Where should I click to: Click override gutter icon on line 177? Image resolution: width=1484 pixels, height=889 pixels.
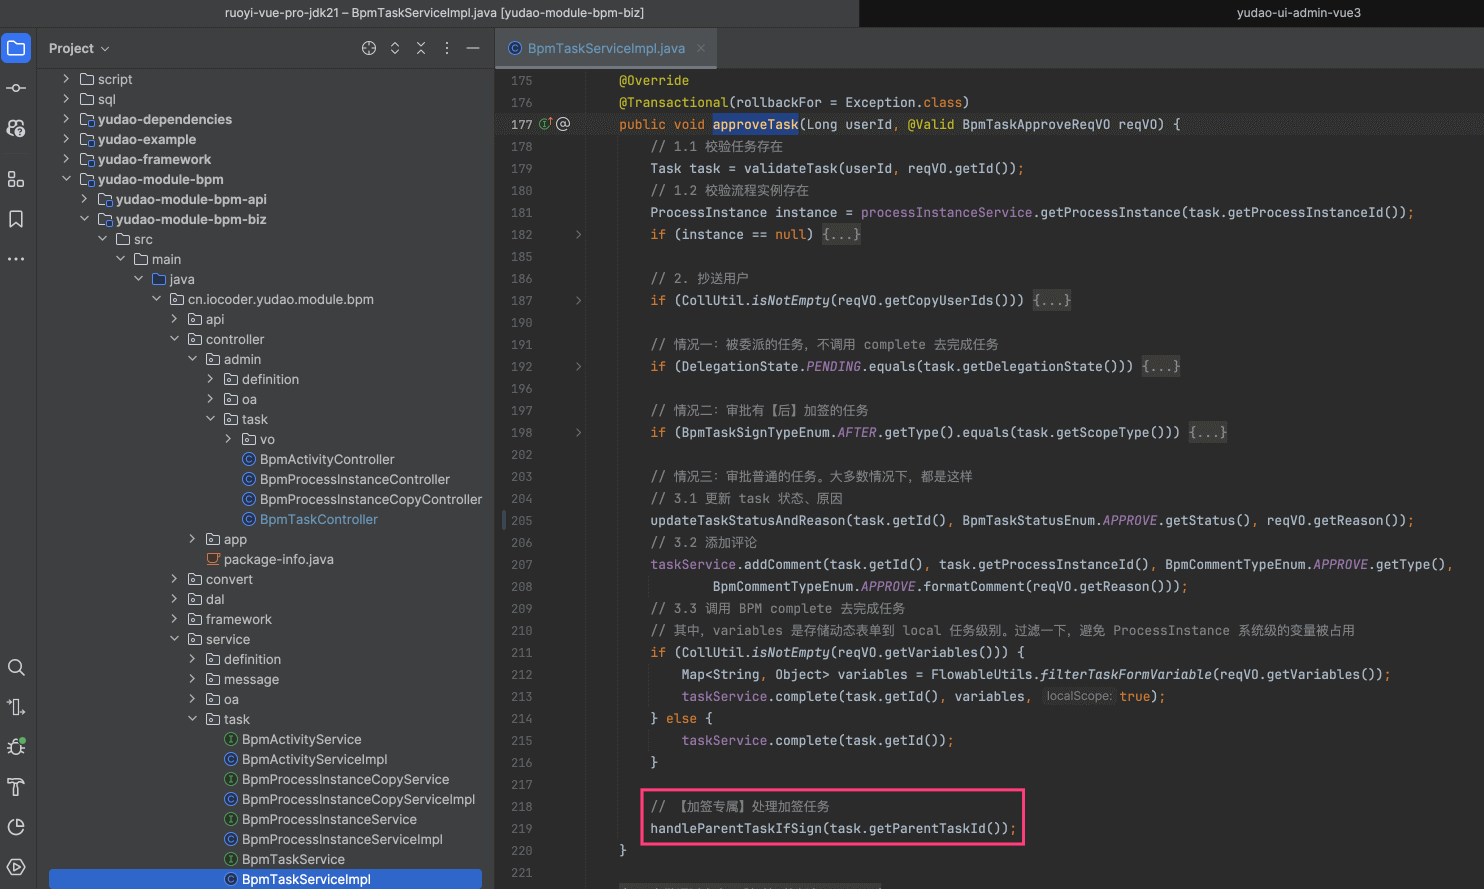coord(546,124)
